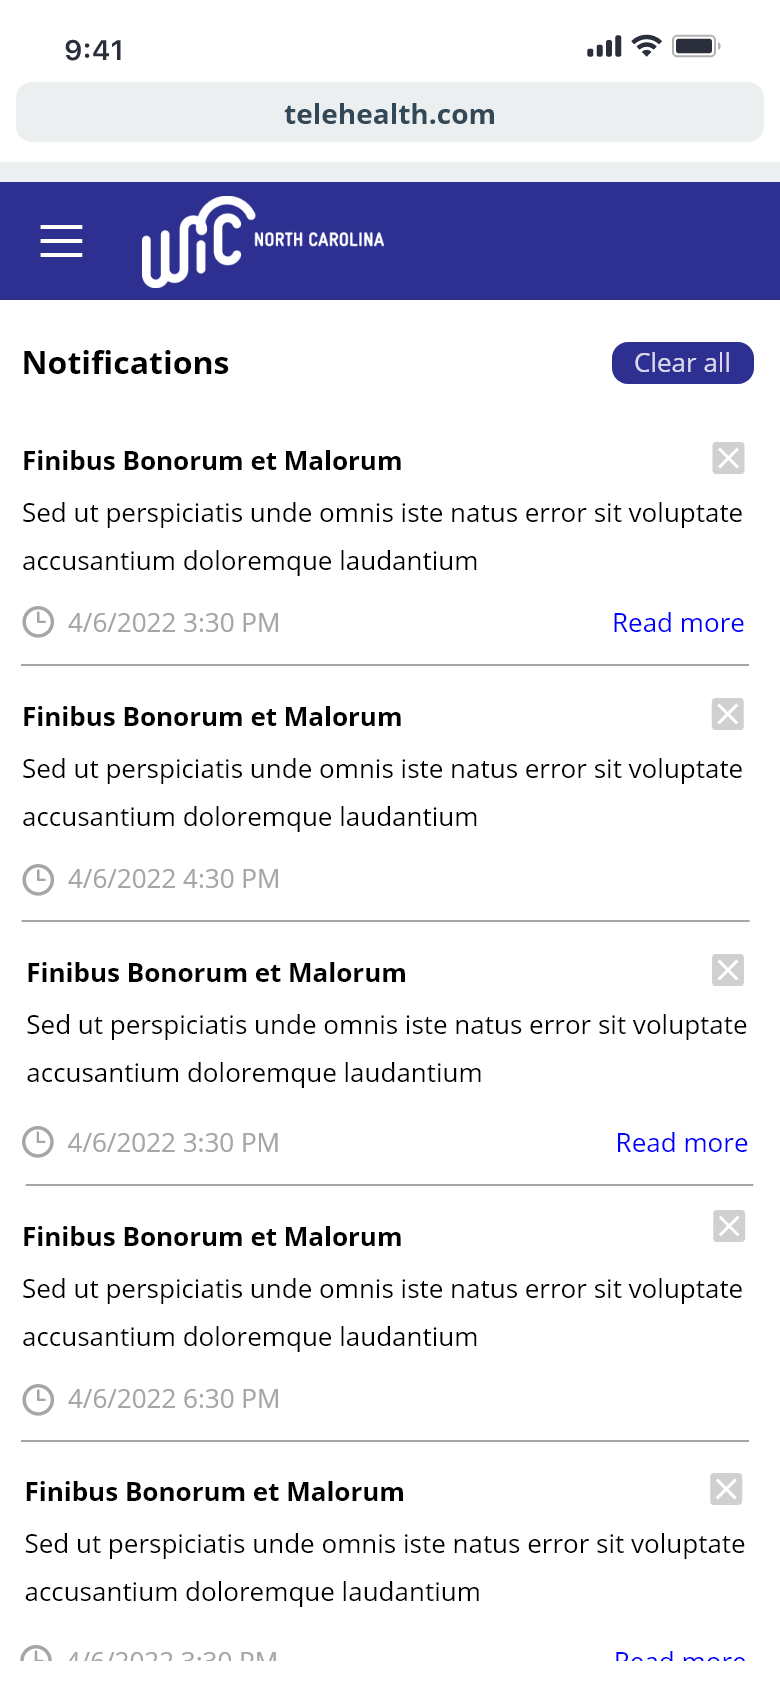The width and height of the screenshot is (780, 1688).
Task: Click clock icon of first notification
Action: [x=38, y=622]
